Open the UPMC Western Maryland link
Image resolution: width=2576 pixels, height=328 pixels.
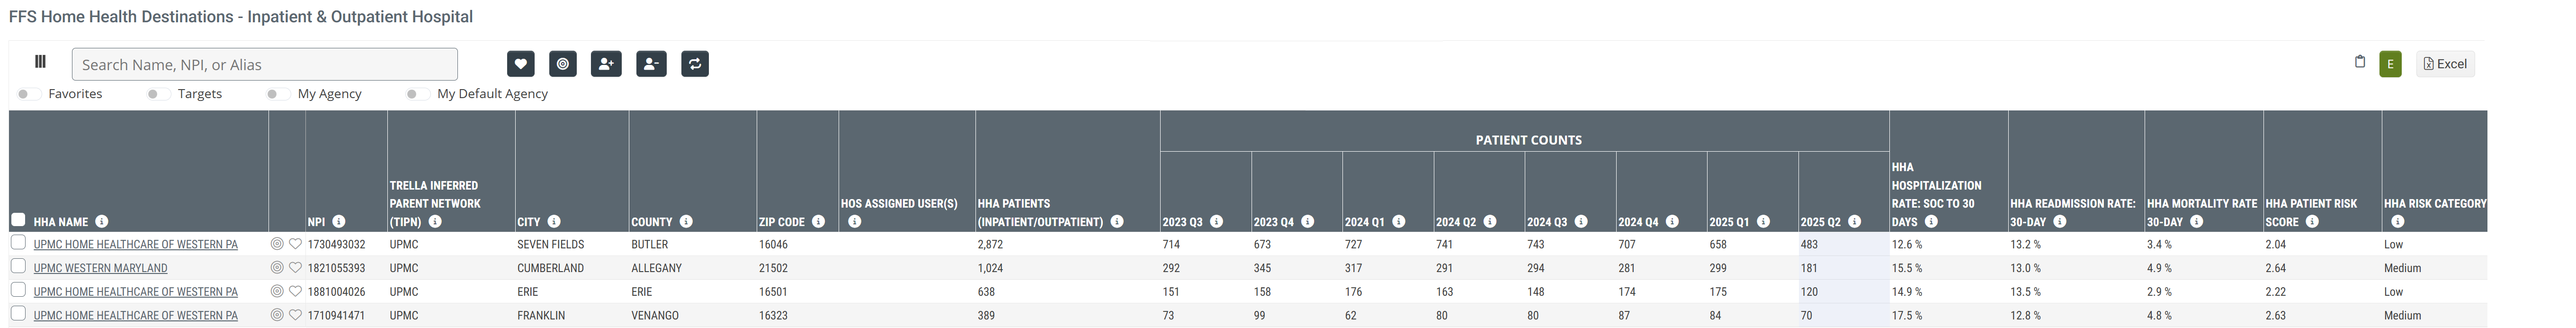pos(100,268)
